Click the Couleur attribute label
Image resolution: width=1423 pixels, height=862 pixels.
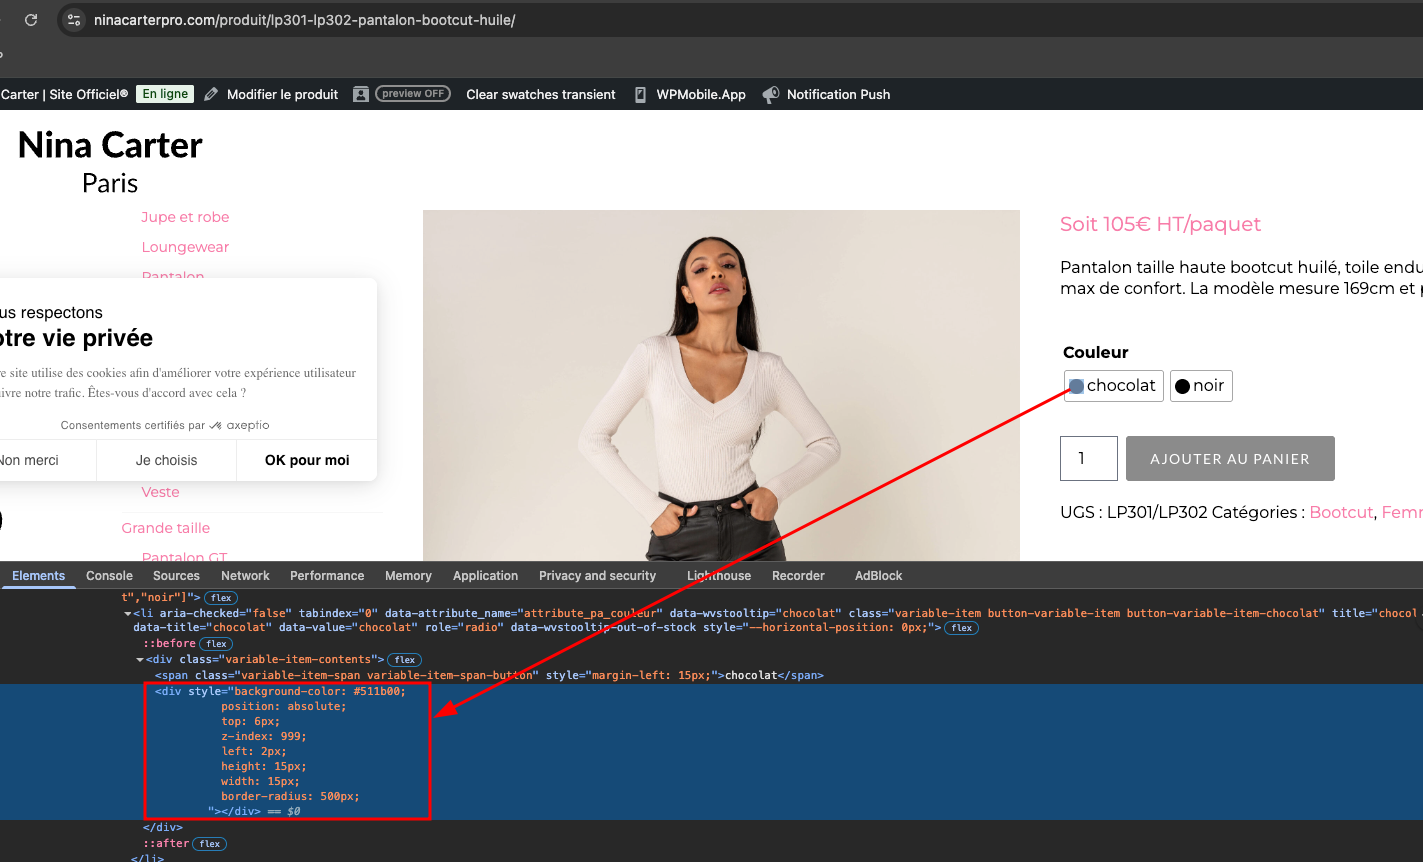(1096, 352)
